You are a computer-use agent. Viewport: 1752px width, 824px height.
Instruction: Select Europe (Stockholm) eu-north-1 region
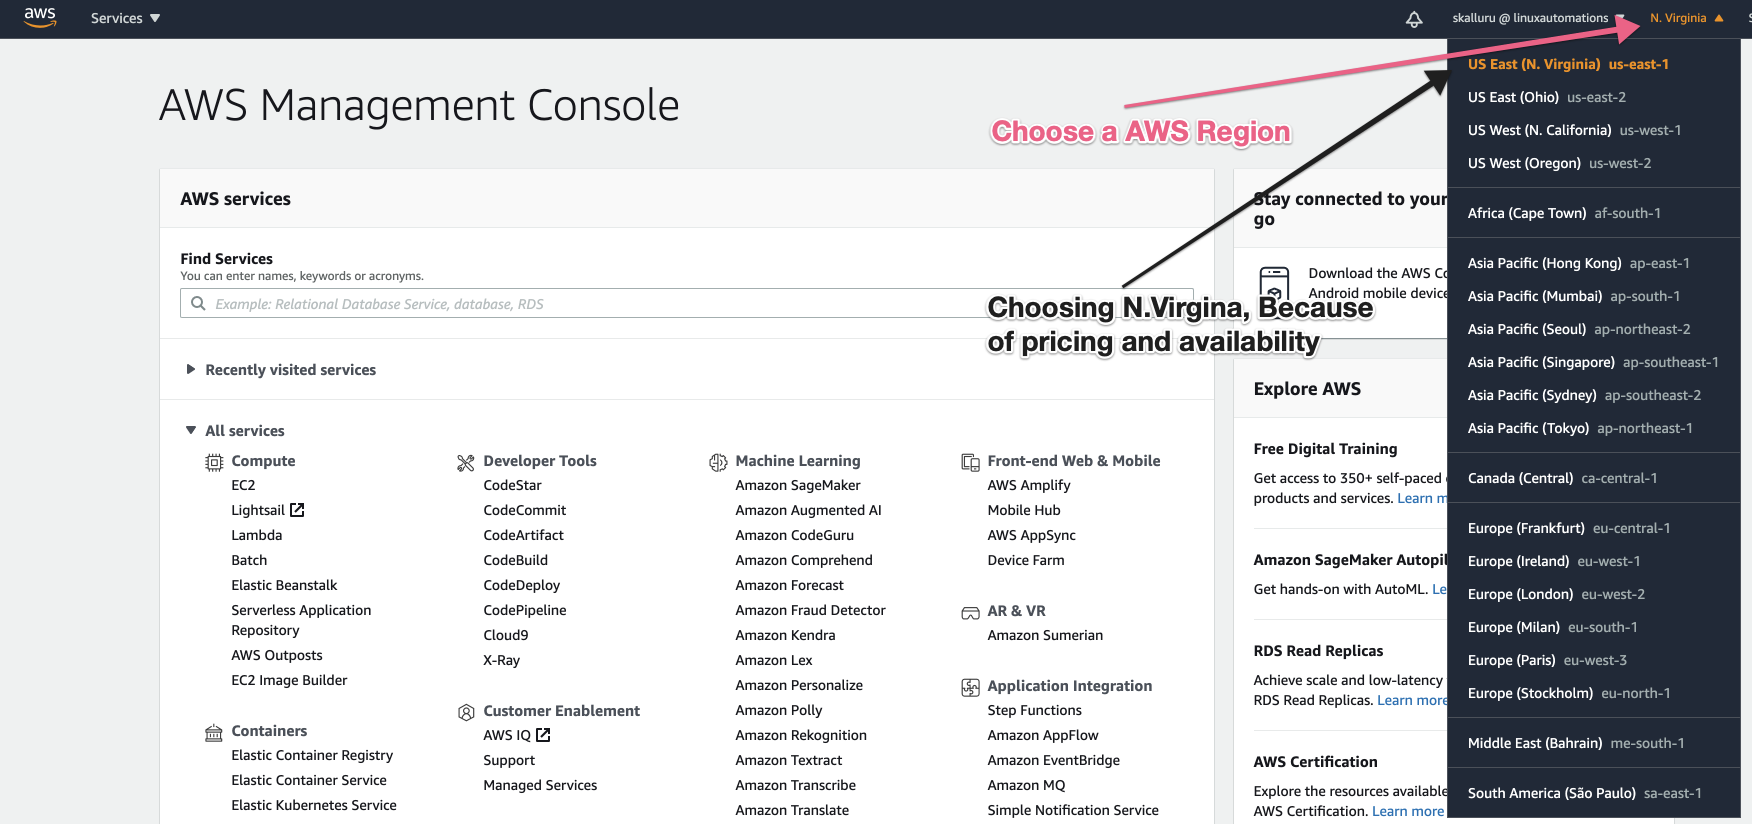click(1594, 693)
